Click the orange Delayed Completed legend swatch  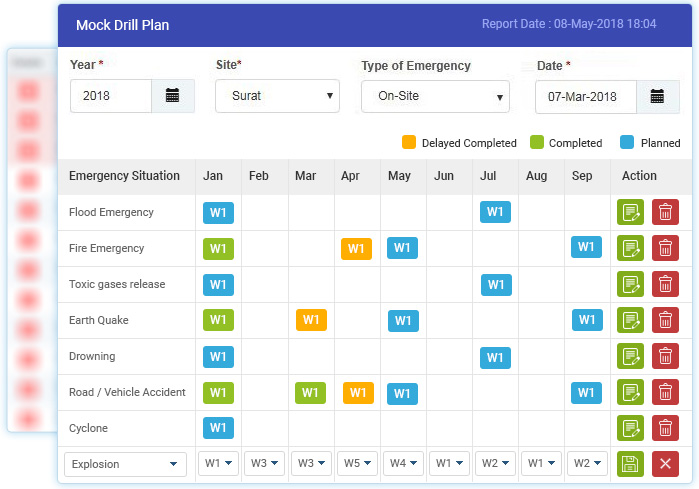[408, 142]
